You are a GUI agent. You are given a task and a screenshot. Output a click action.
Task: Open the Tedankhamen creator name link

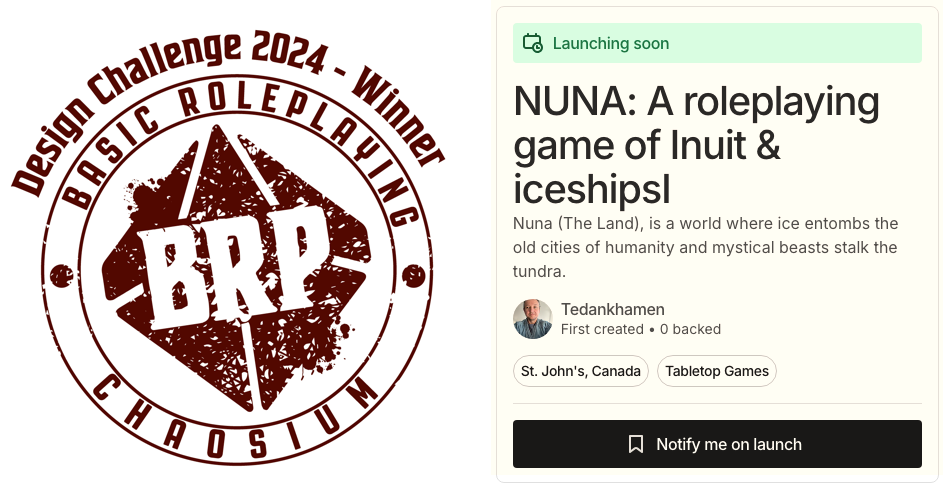coord(613,309)
